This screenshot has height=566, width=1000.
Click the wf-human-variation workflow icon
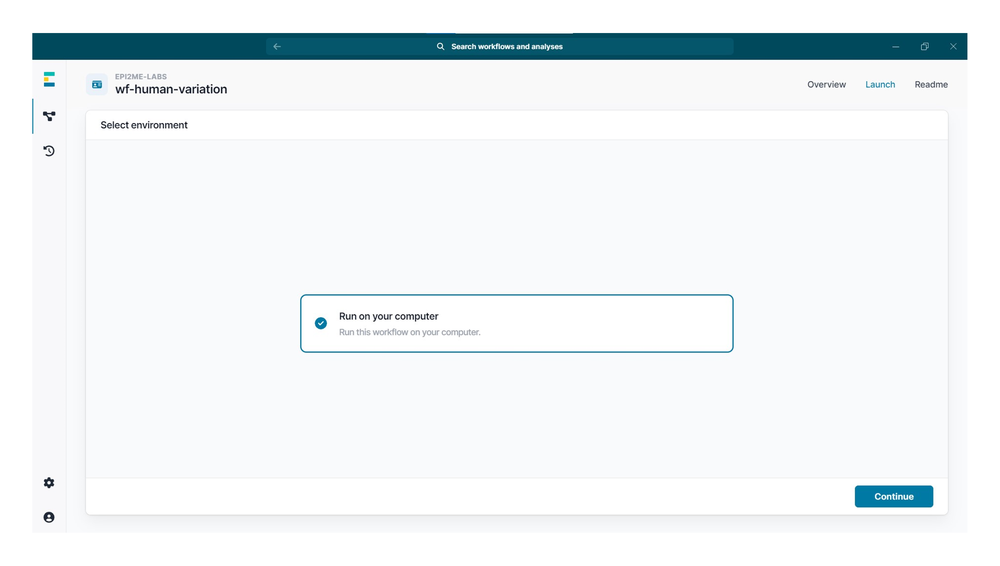[97, 84]
